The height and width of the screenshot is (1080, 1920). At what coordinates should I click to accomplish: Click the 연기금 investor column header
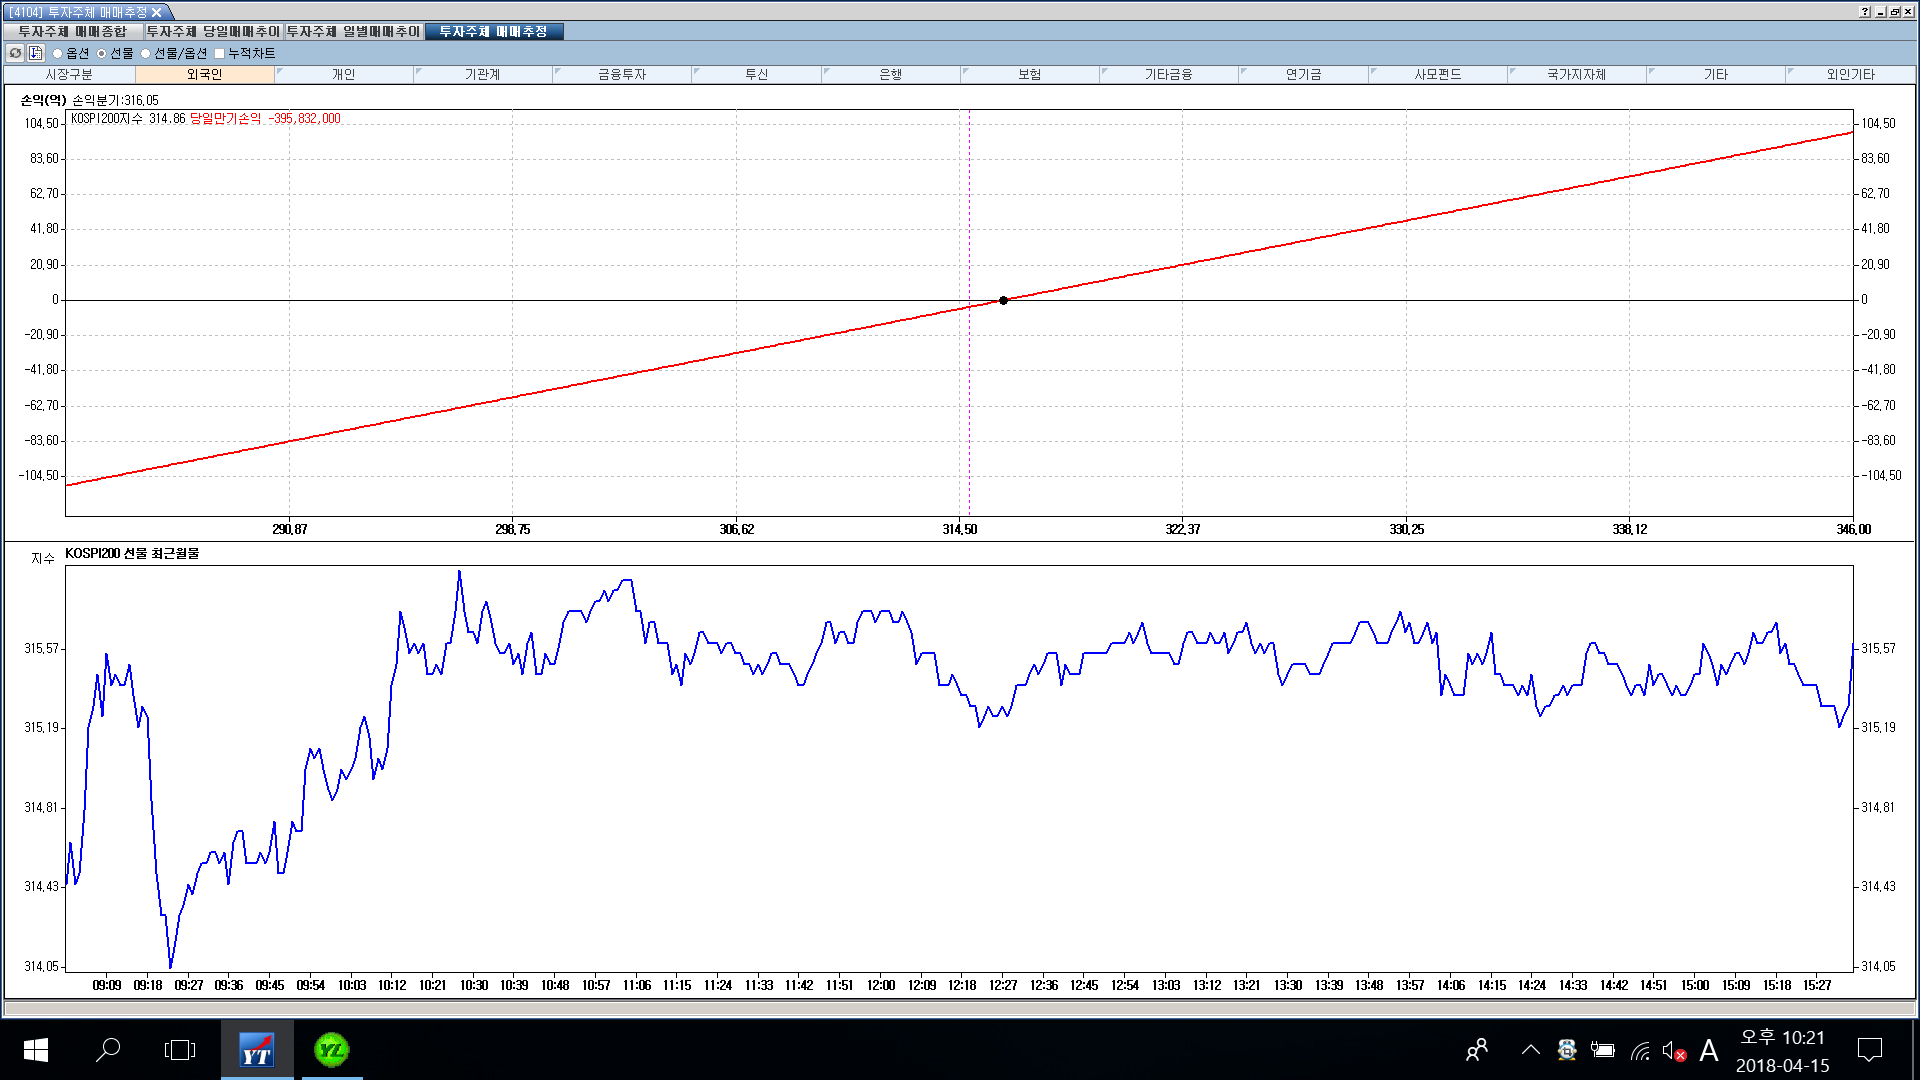(1303, 75)
